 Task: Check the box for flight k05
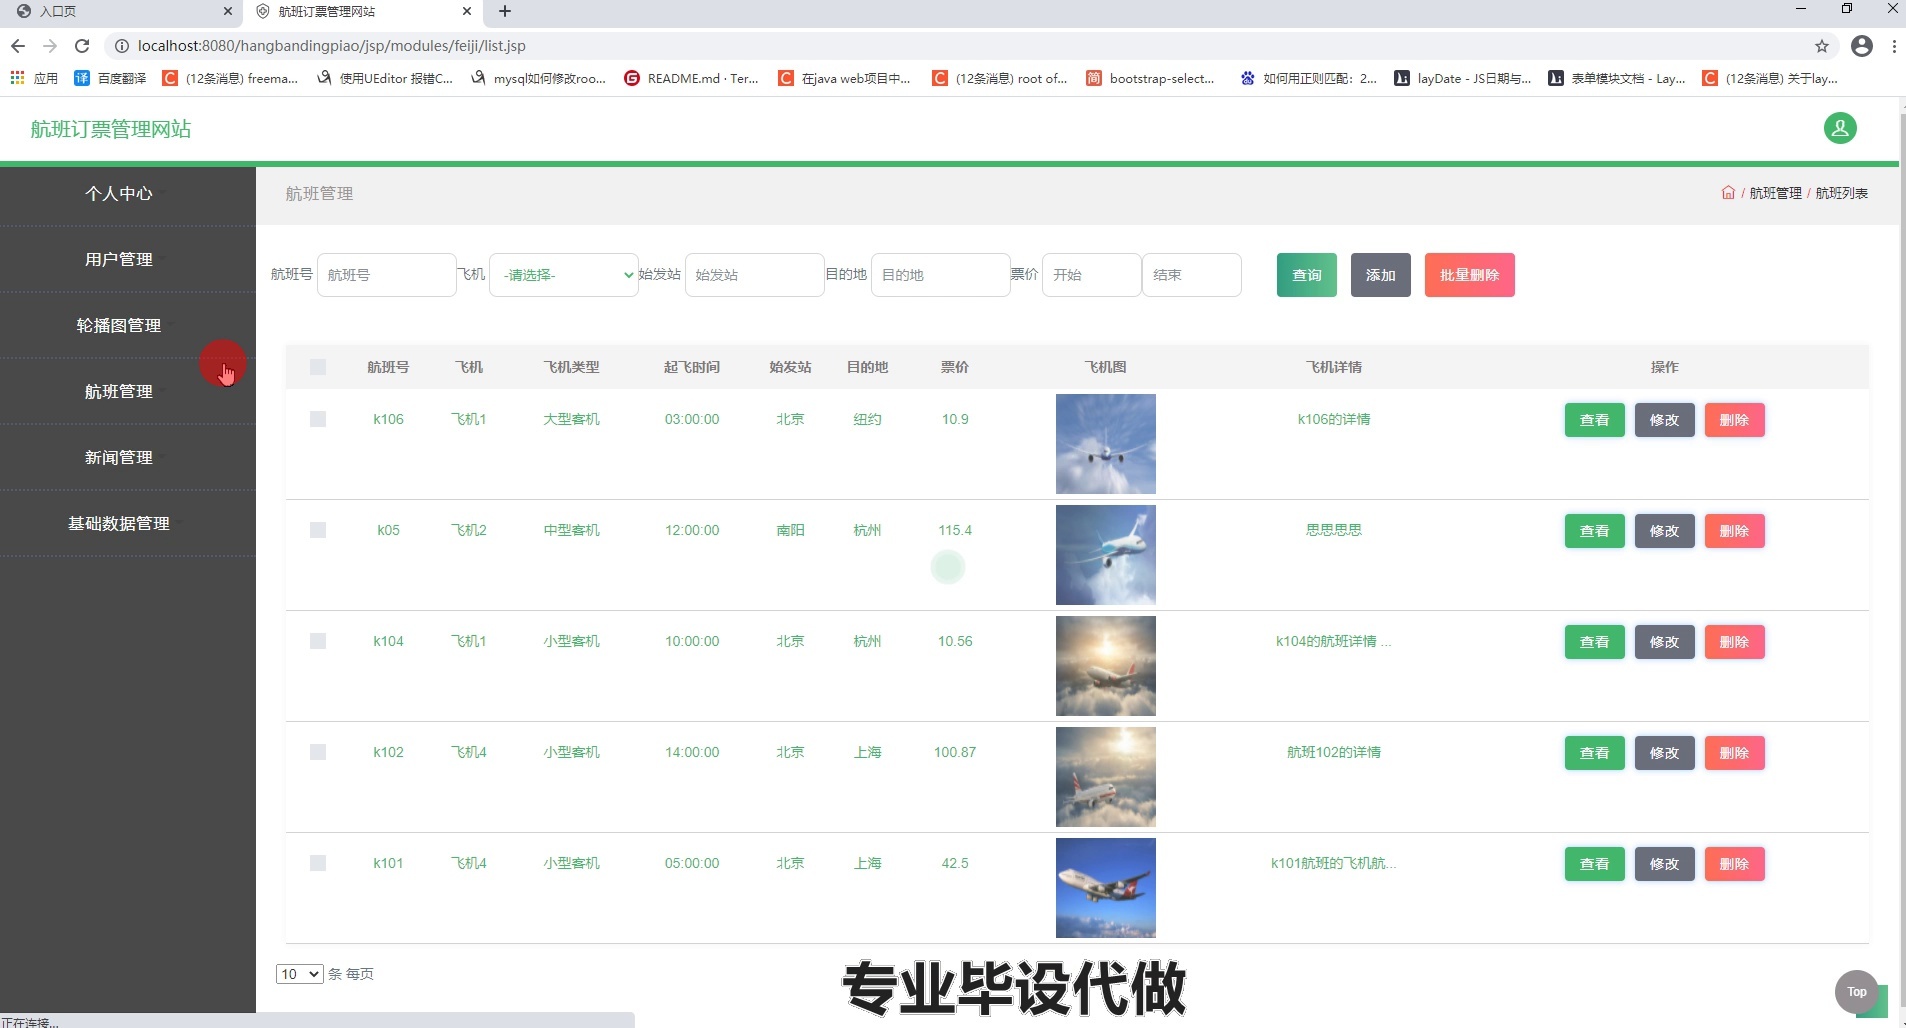[318, 530]
